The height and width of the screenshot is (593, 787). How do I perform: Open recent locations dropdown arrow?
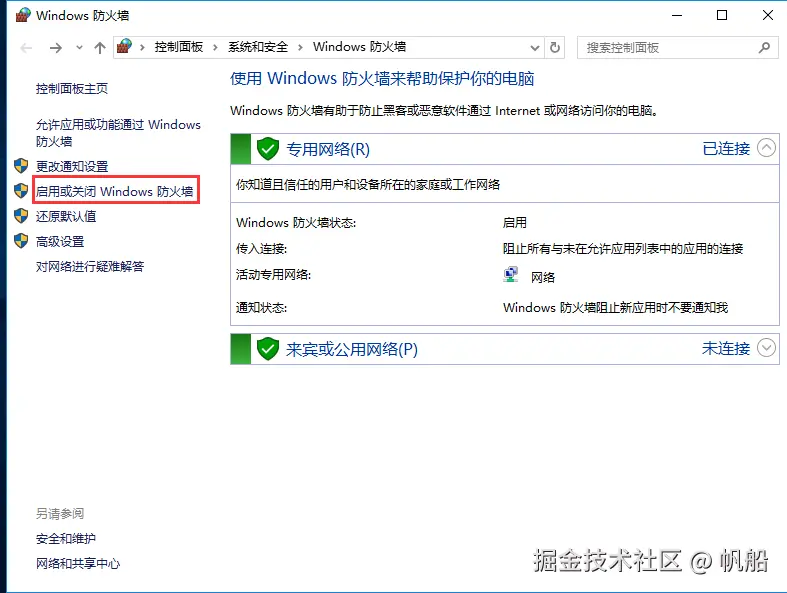point(79,48)
